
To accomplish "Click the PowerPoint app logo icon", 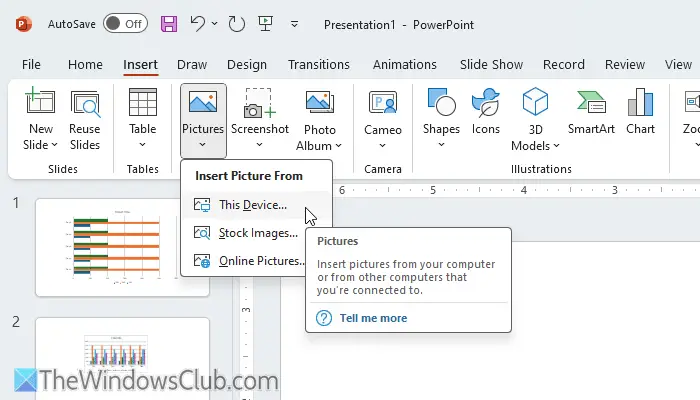I will click(x=23, y=24).
